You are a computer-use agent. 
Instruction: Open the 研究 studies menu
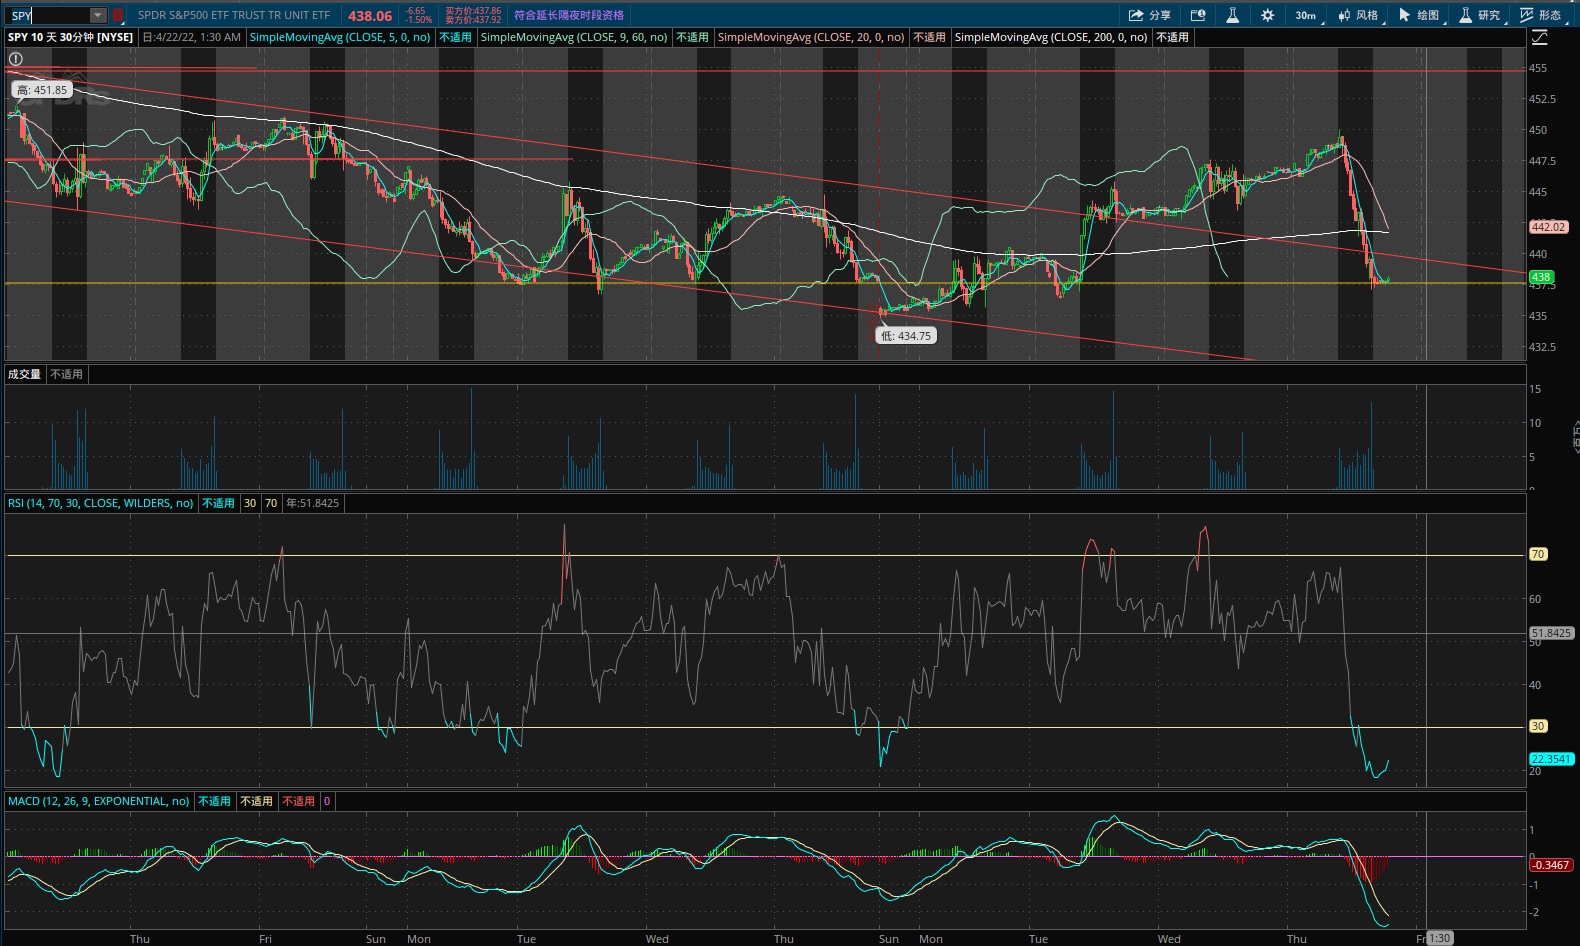(1480, 15)
